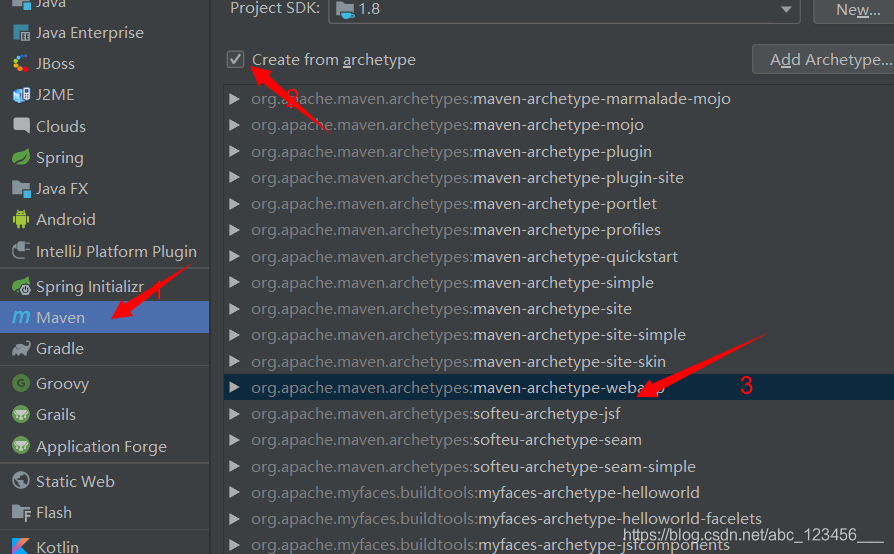Click the Maven 'm' icon
The image size is (894, 554).
coord(21,317)
